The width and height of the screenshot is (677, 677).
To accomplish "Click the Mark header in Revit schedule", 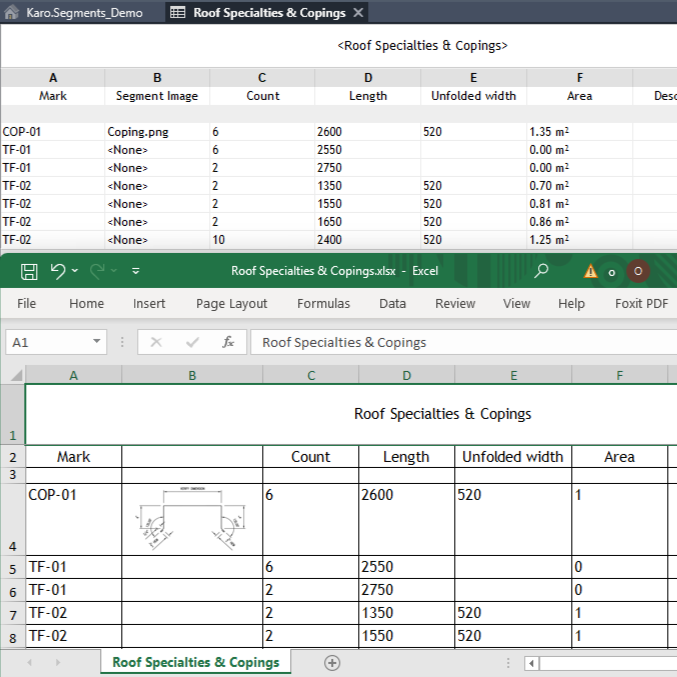I will pyautogui.click(x=53, y=96).
